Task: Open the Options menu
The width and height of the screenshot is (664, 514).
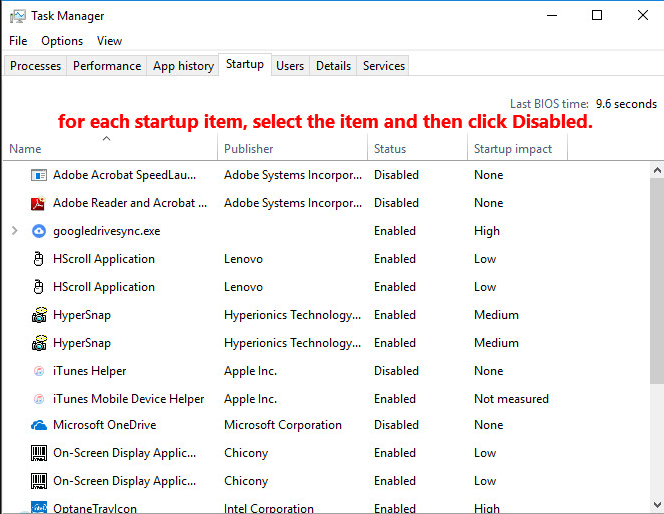Action: click(62, 41)
